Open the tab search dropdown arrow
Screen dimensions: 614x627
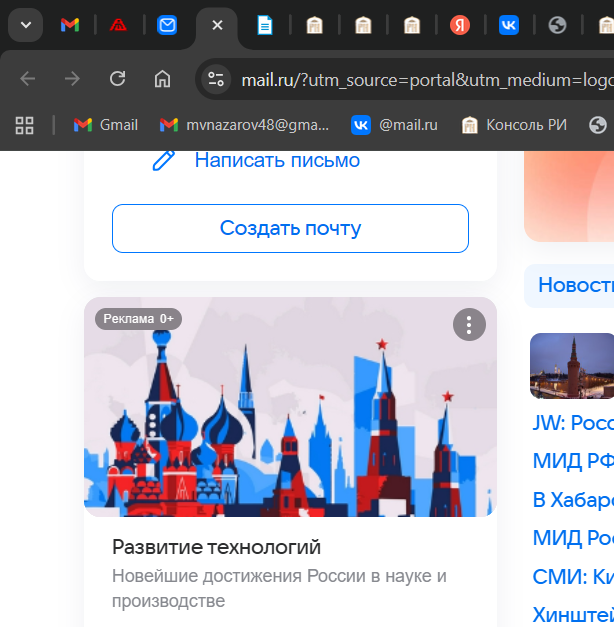coord(25,25)
